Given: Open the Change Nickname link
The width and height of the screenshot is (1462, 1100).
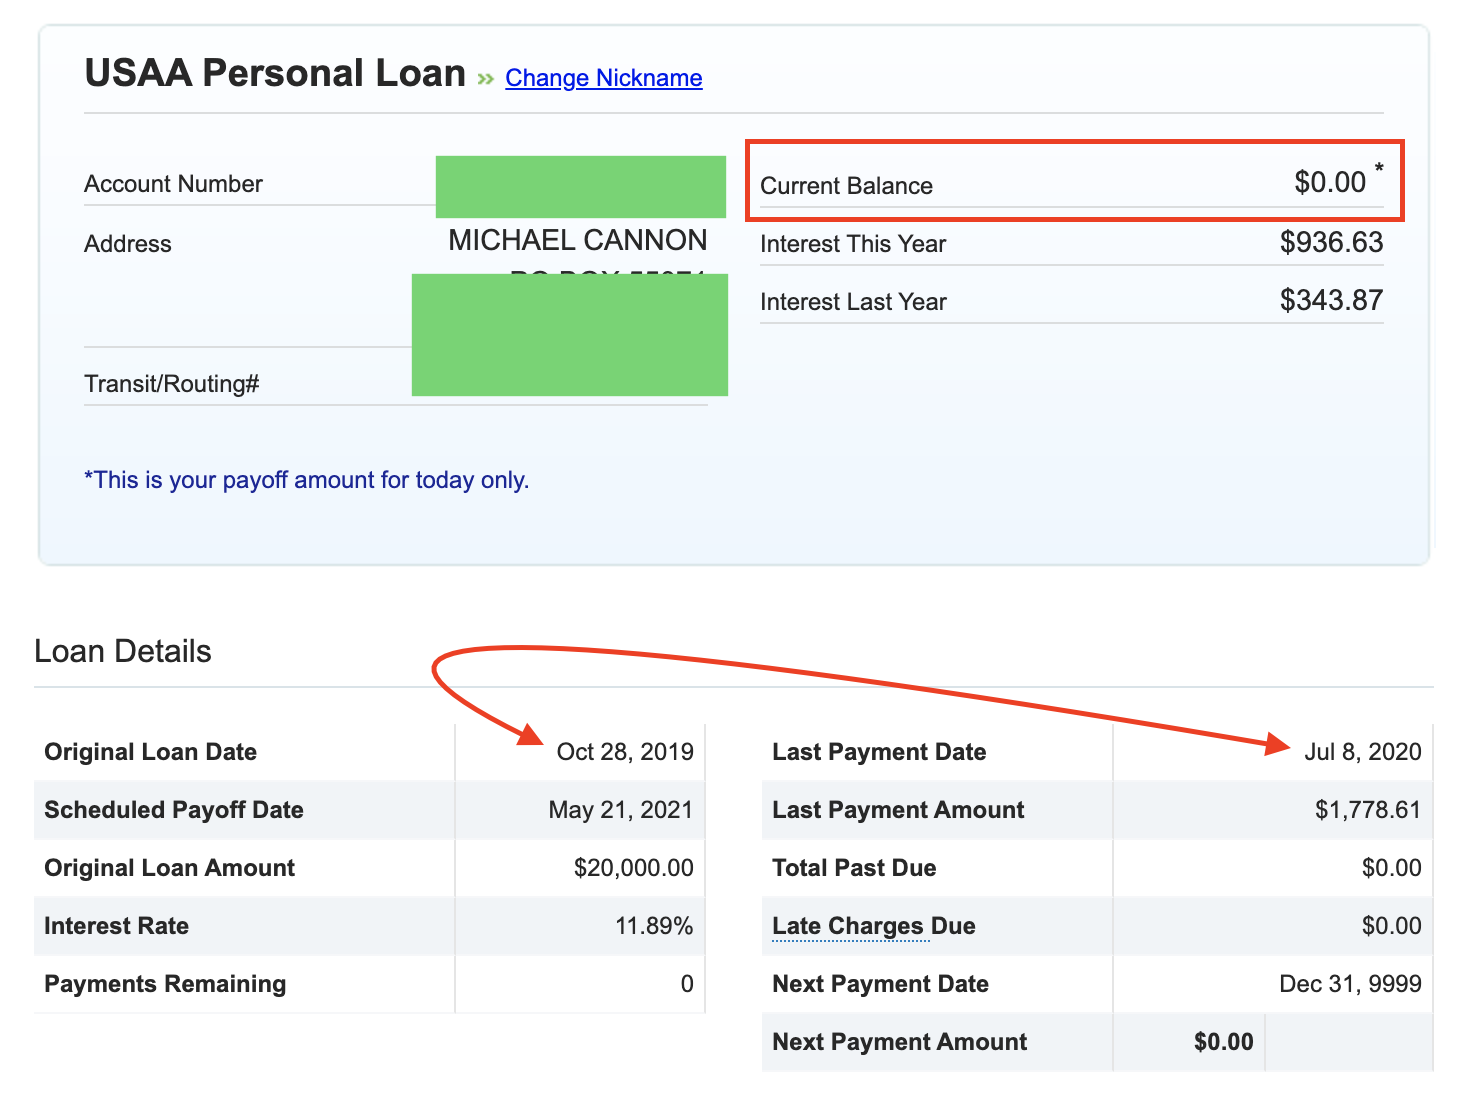Looking at the screenshot, I should [604, 78].
